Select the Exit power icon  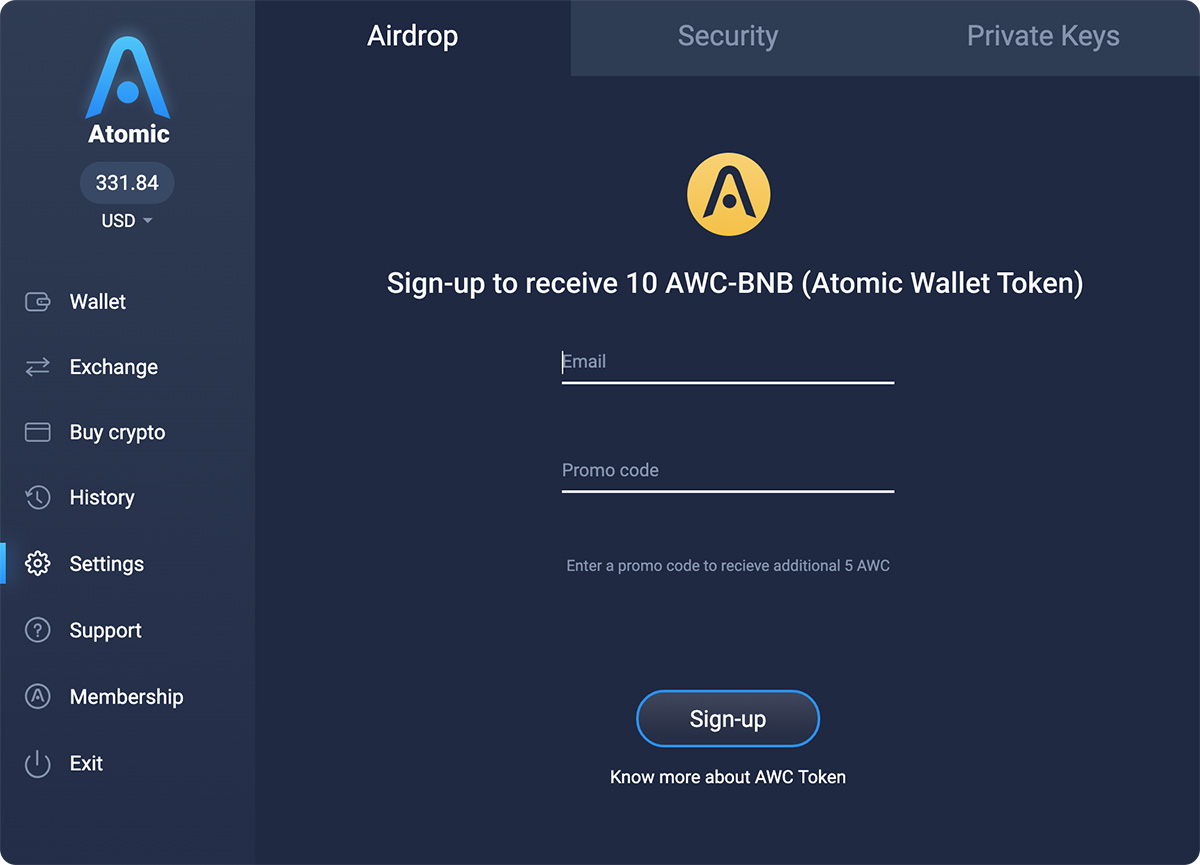36,763
